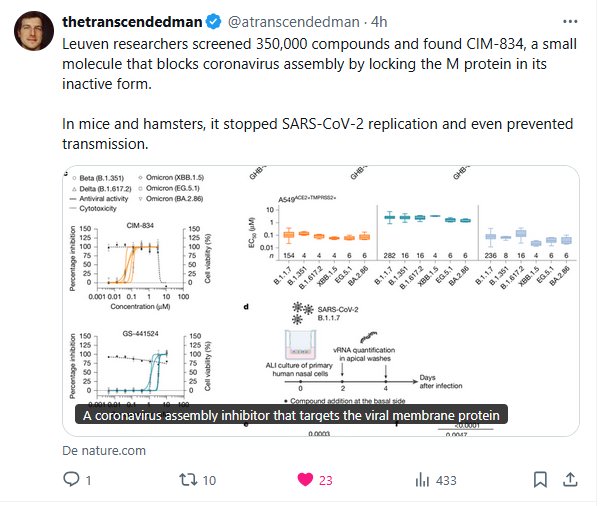Screen dimensions: 608x506
Task: Toggle the bookmark icon on this post
Action: click(x=541, y=481)
